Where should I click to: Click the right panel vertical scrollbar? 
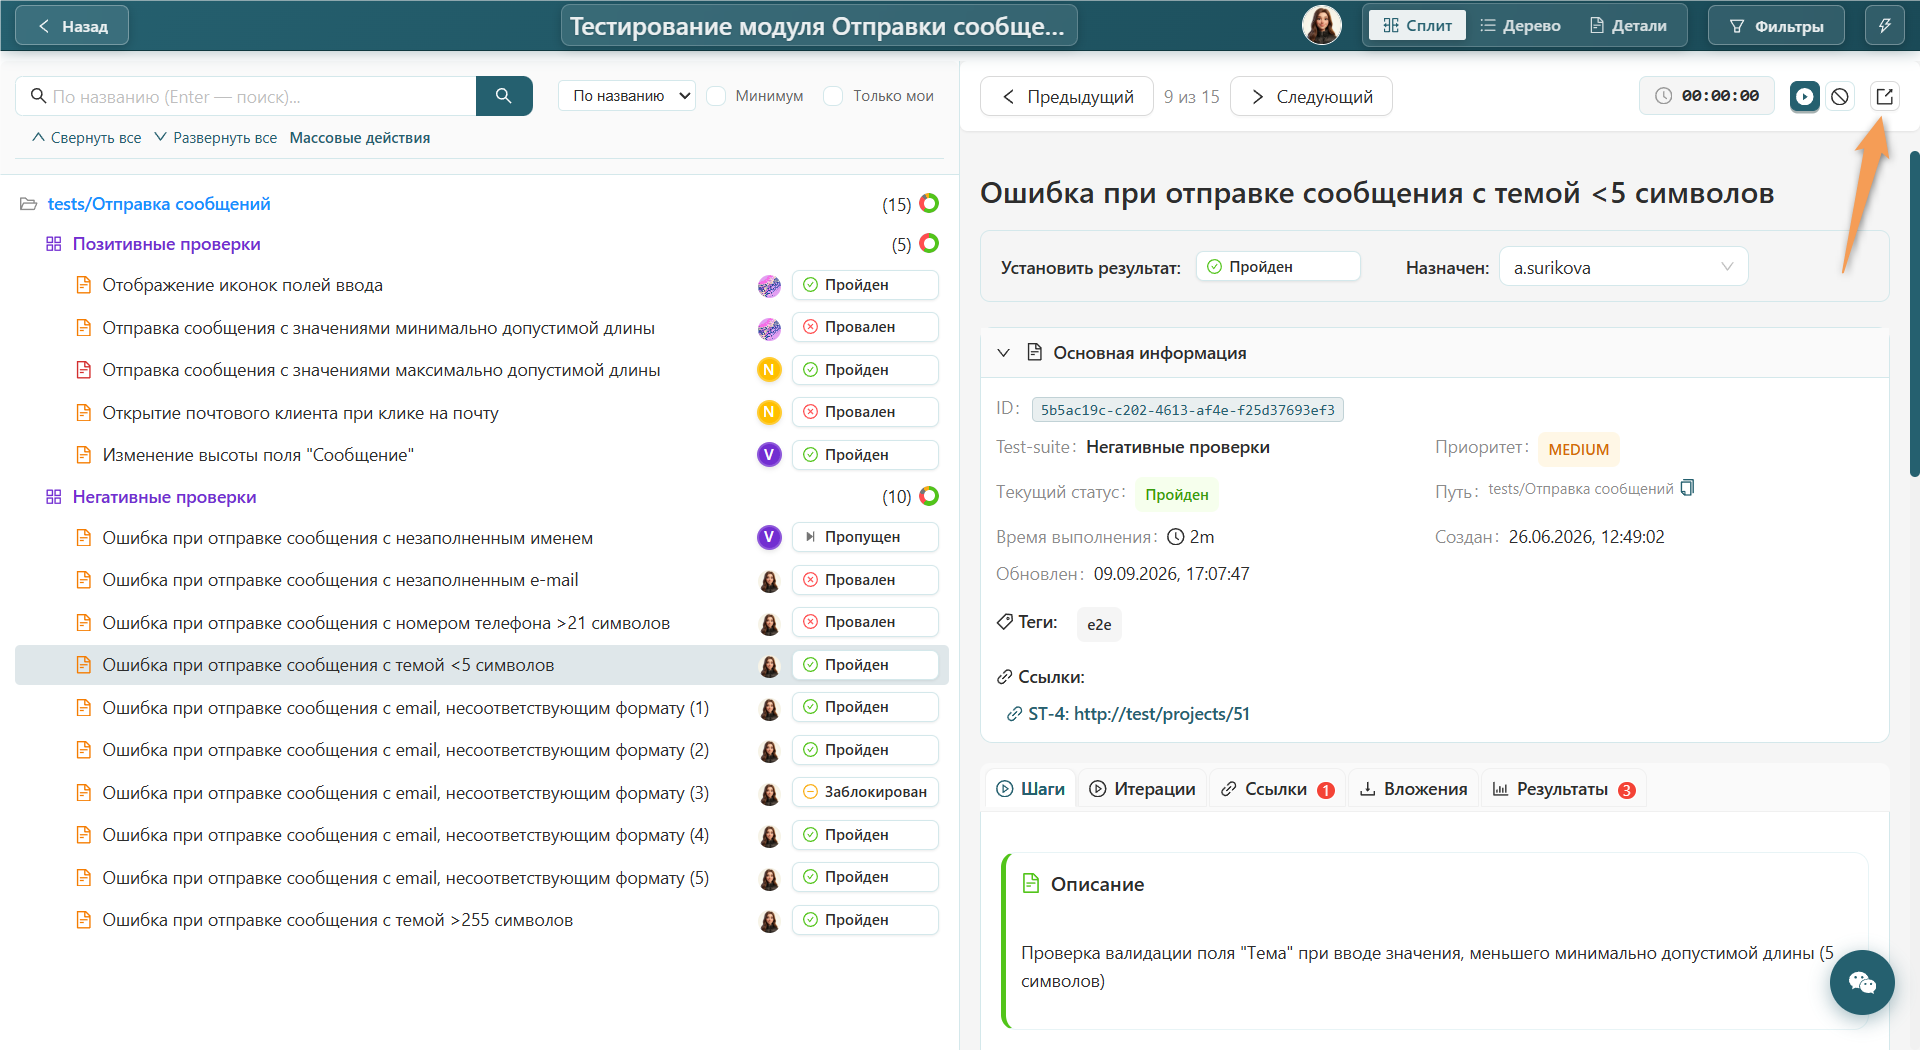tap(1914, 314)
